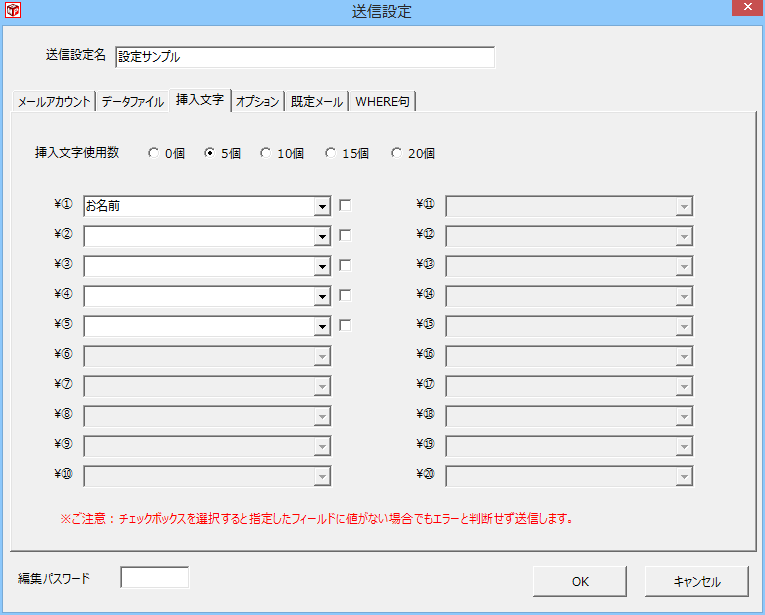Select the 15個 radio option

pyautogui.click(x=346, y=154)
